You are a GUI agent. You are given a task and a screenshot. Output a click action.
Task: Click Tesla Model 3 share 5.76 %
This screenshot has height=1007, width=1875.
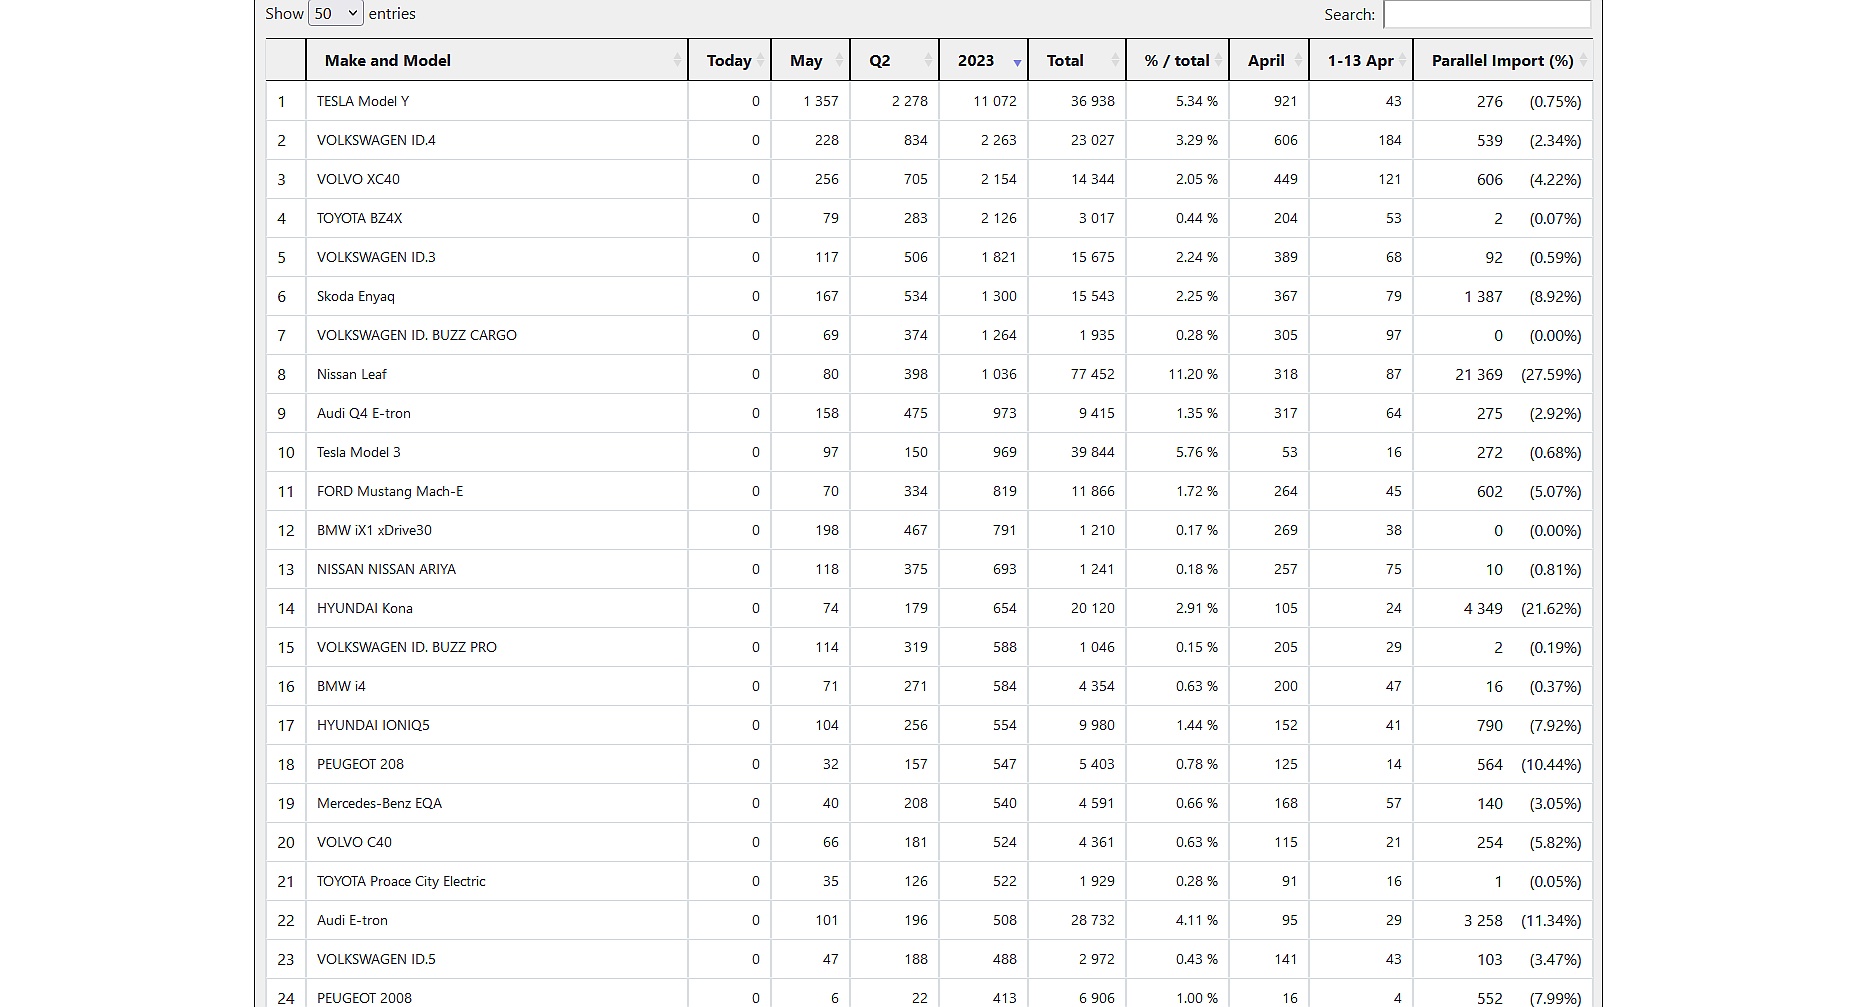coord(1197,452)
